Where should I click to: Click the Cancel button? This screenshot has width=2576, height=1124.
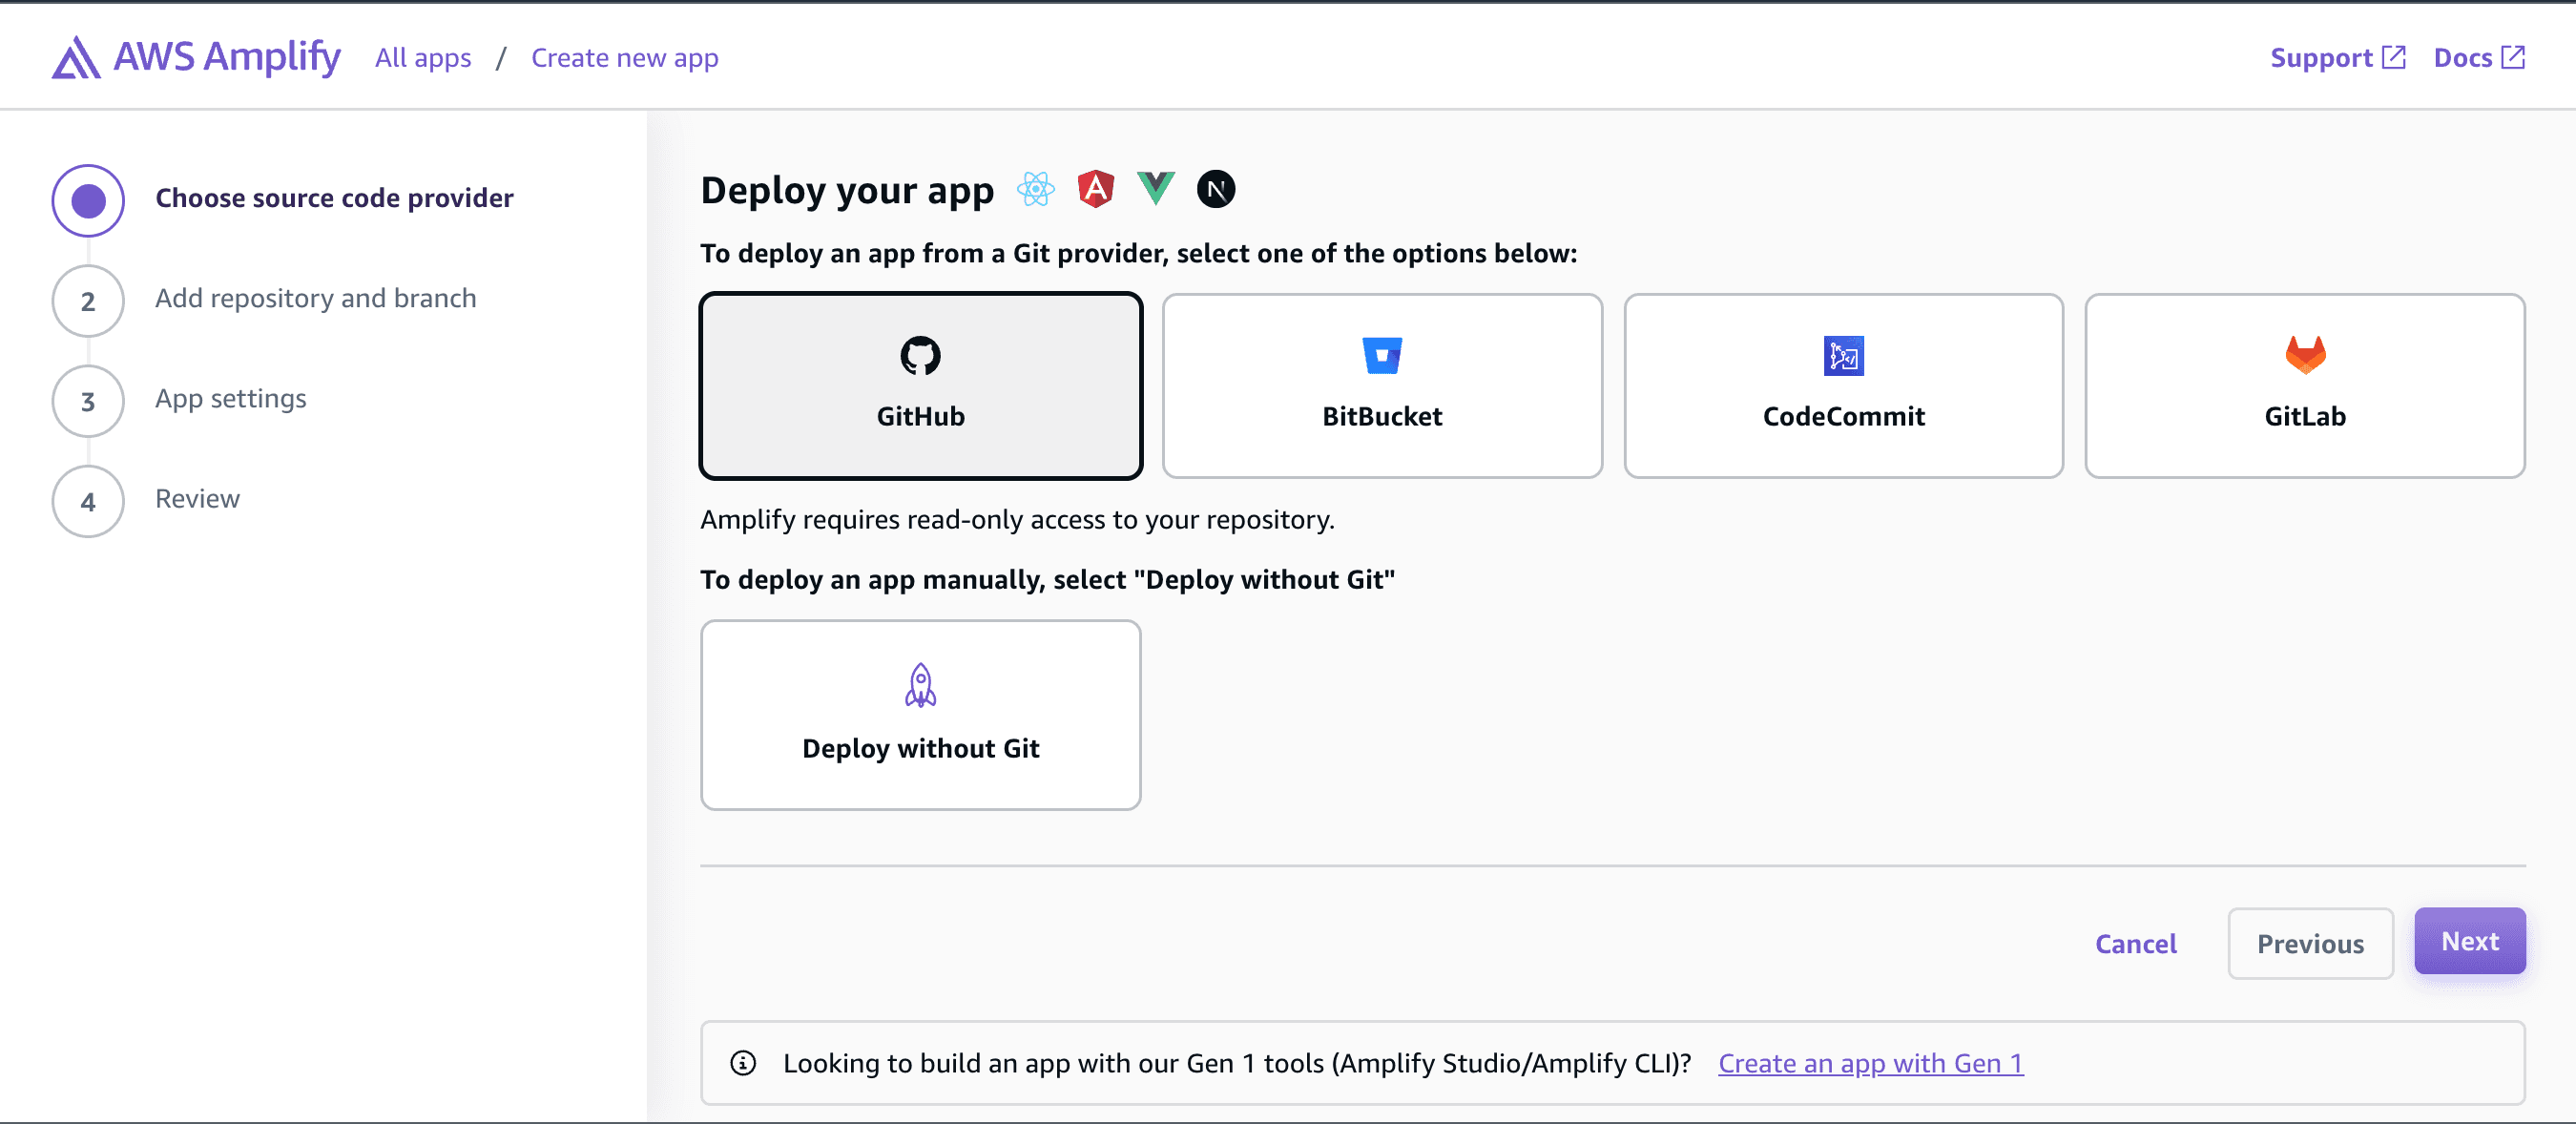pyautogui.click(x=2136, y=942)
